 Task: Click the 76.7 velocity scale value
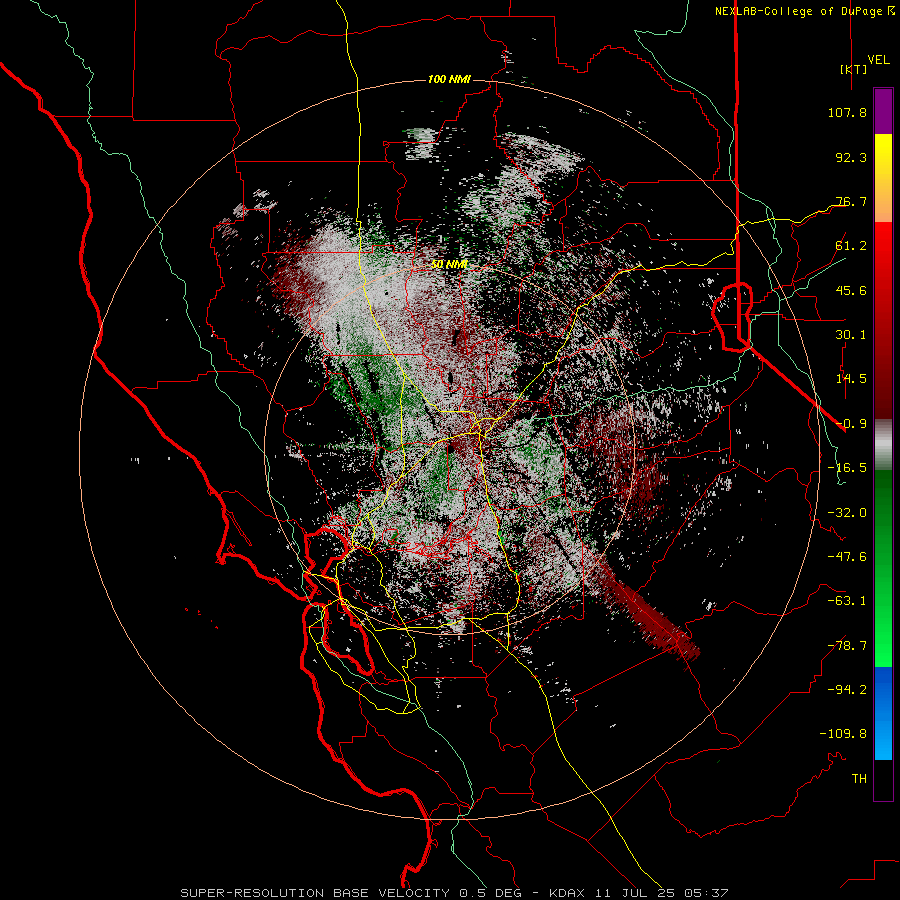coord(851,201)
